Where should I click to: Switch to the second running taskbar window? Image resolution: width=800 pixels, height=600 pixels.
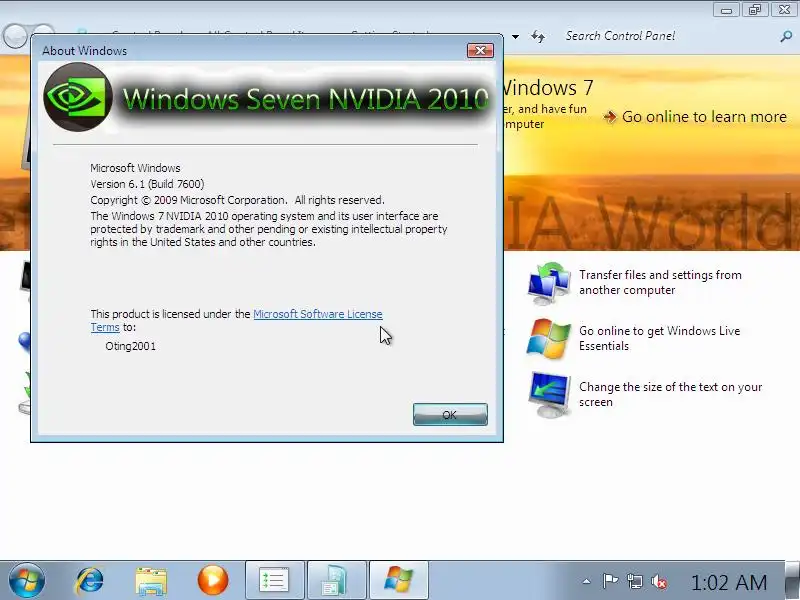tap(336, 580)
